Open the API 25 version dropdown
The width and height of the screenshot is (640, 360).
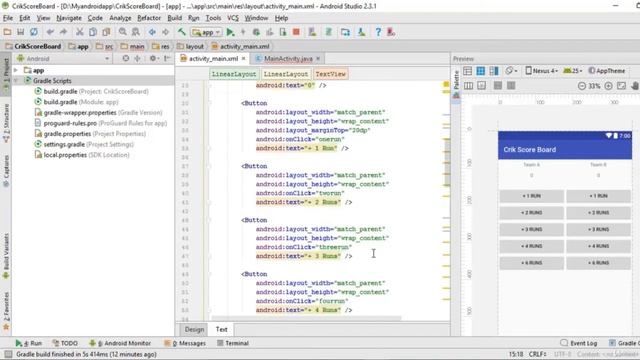click(572, 71)
